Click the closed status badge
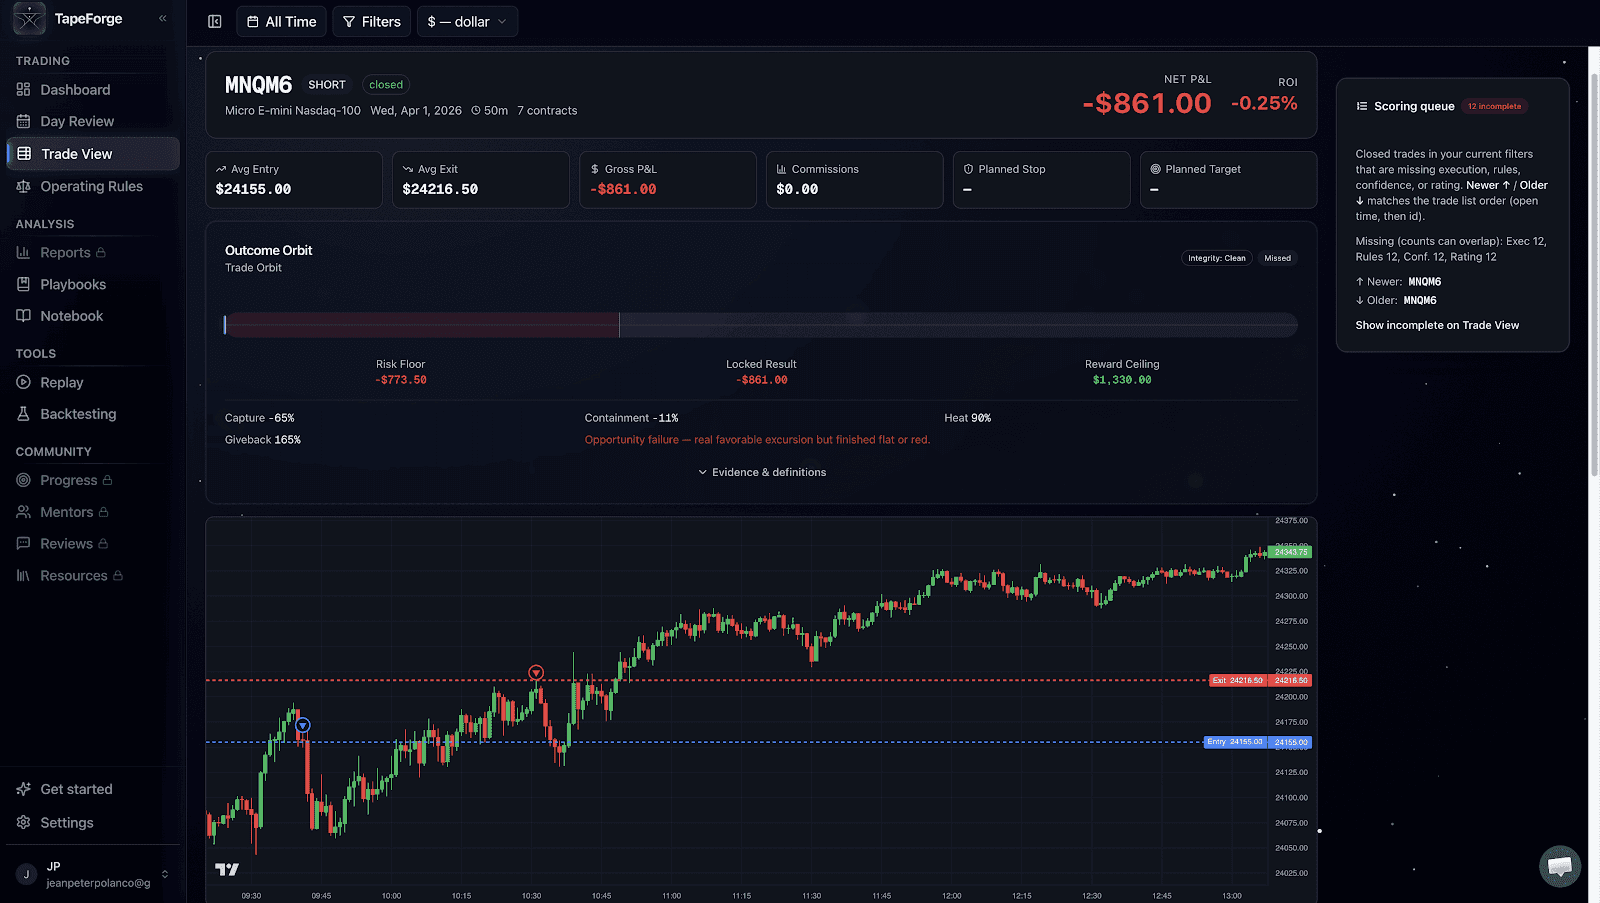 tap(386, 85)
